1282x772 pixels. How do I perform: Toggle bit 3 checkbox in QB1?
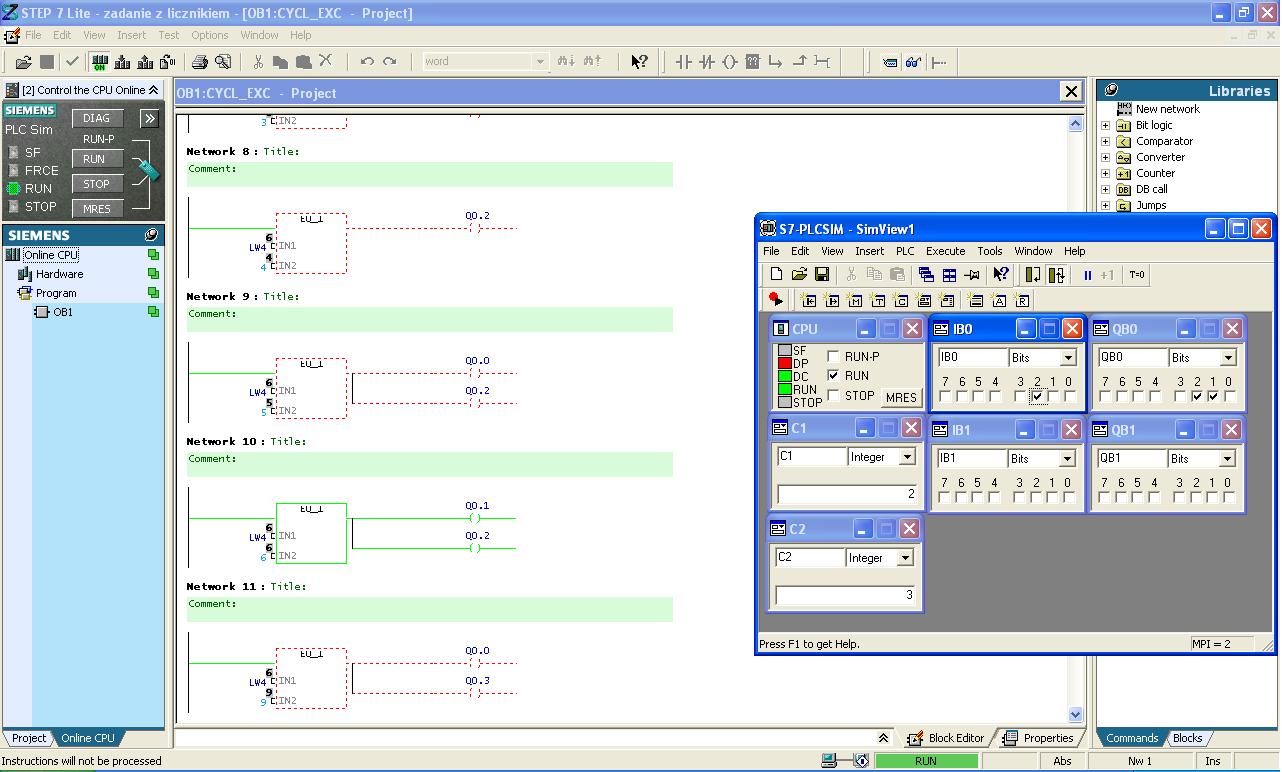(x=1180, y=498)
